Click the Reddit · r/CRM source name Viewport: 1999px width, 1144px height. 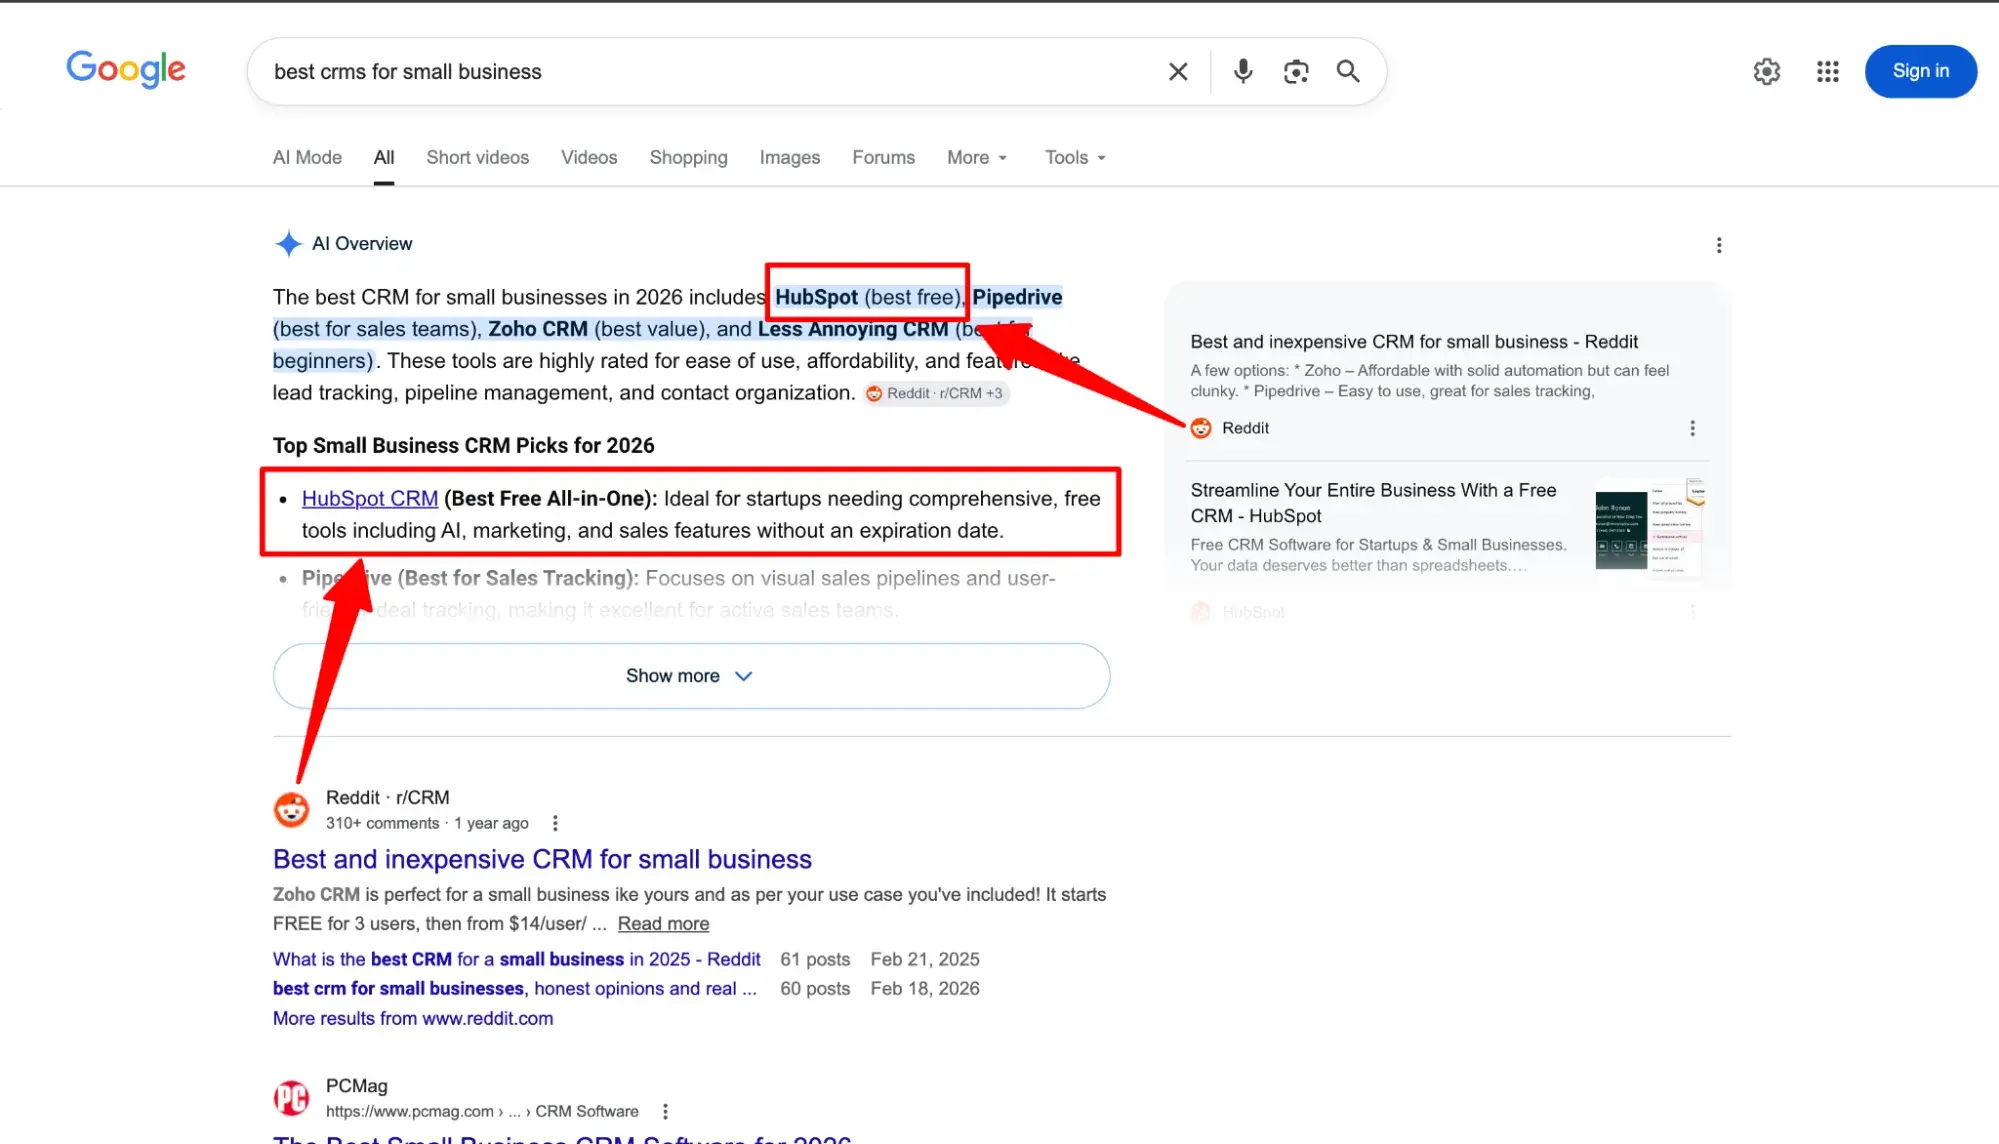(x=387, y=798)
